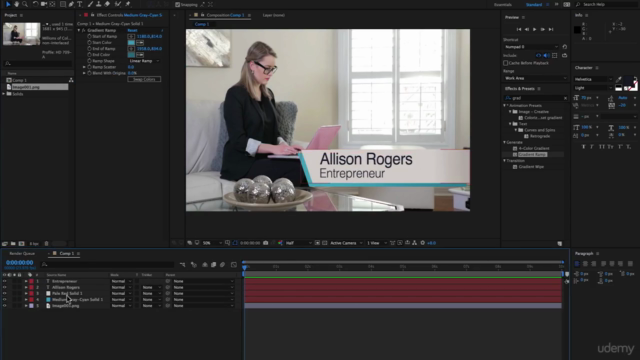Toggle Include video eye in Preview panel
Viewport: 640px width, 360px height.
point(538,56)
